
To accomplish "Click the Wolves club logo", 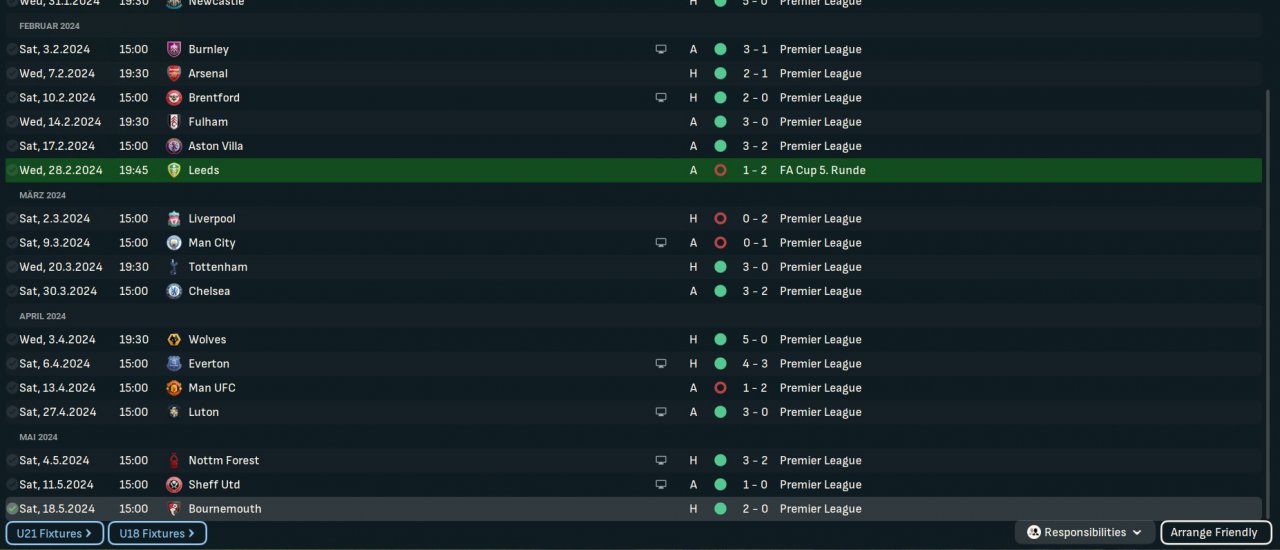I will click(x=174, y=340).
